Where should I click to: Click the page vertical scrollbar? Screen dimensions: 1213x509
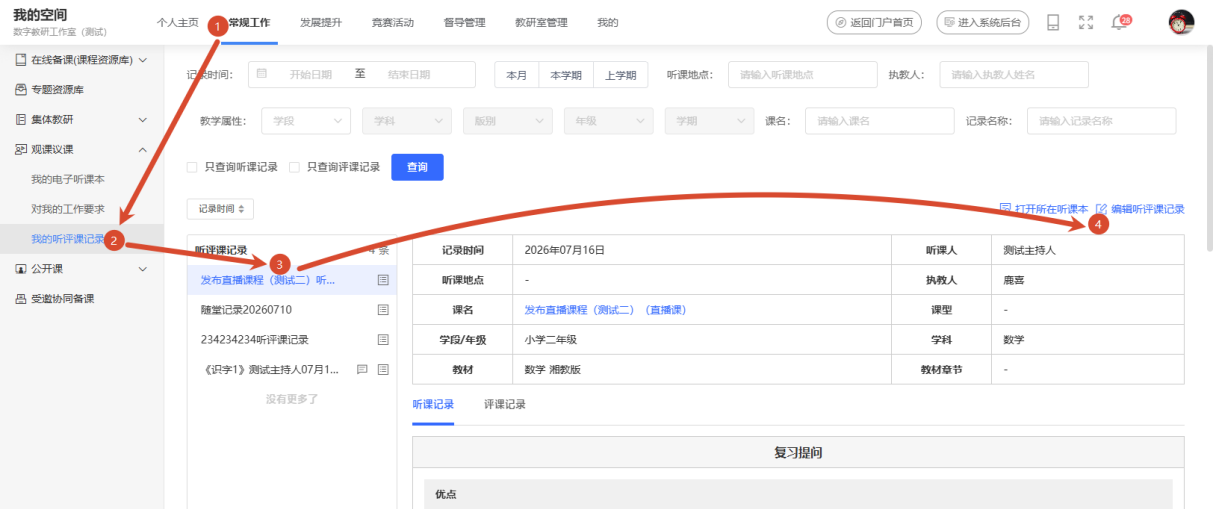click(1208, 150)
